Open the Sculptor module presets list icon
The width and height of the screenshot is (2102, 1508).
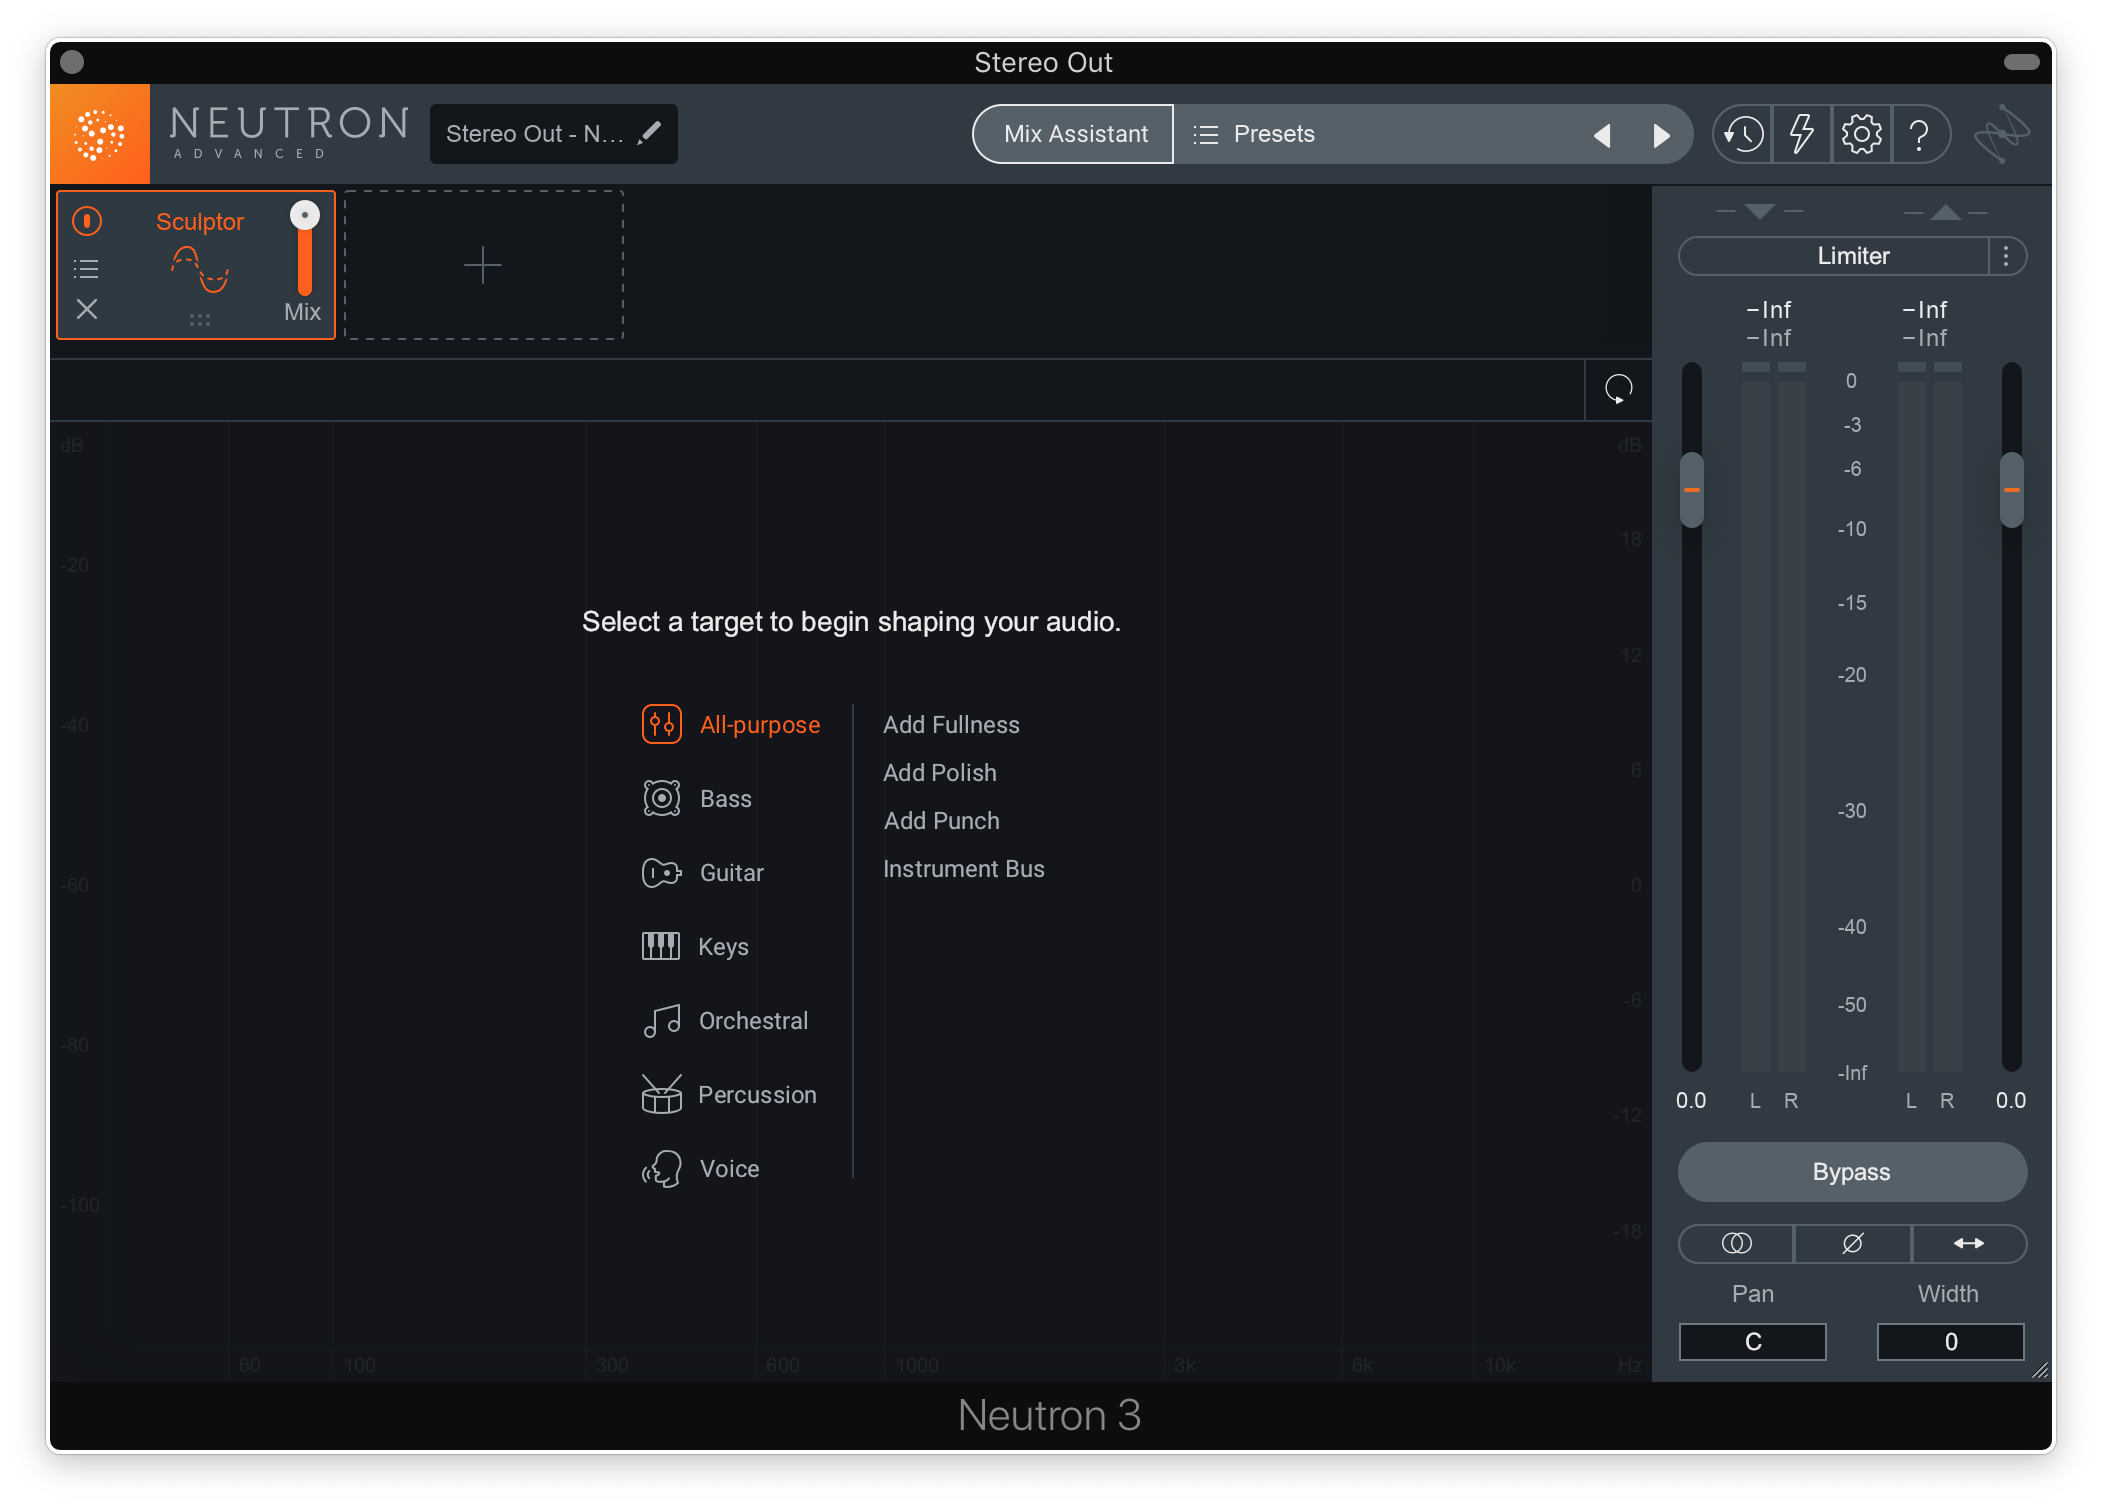click(87, 268)
